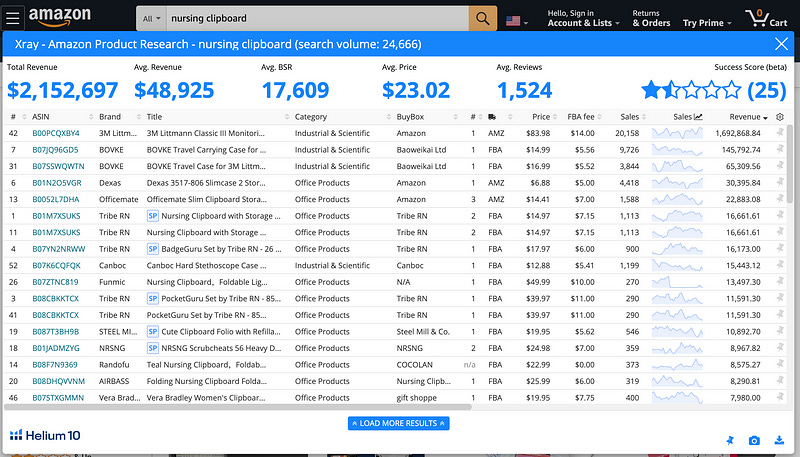This screenshot has height=457, width=800.
Task: Open table column settings gear
Action: [x=780, y=117]
